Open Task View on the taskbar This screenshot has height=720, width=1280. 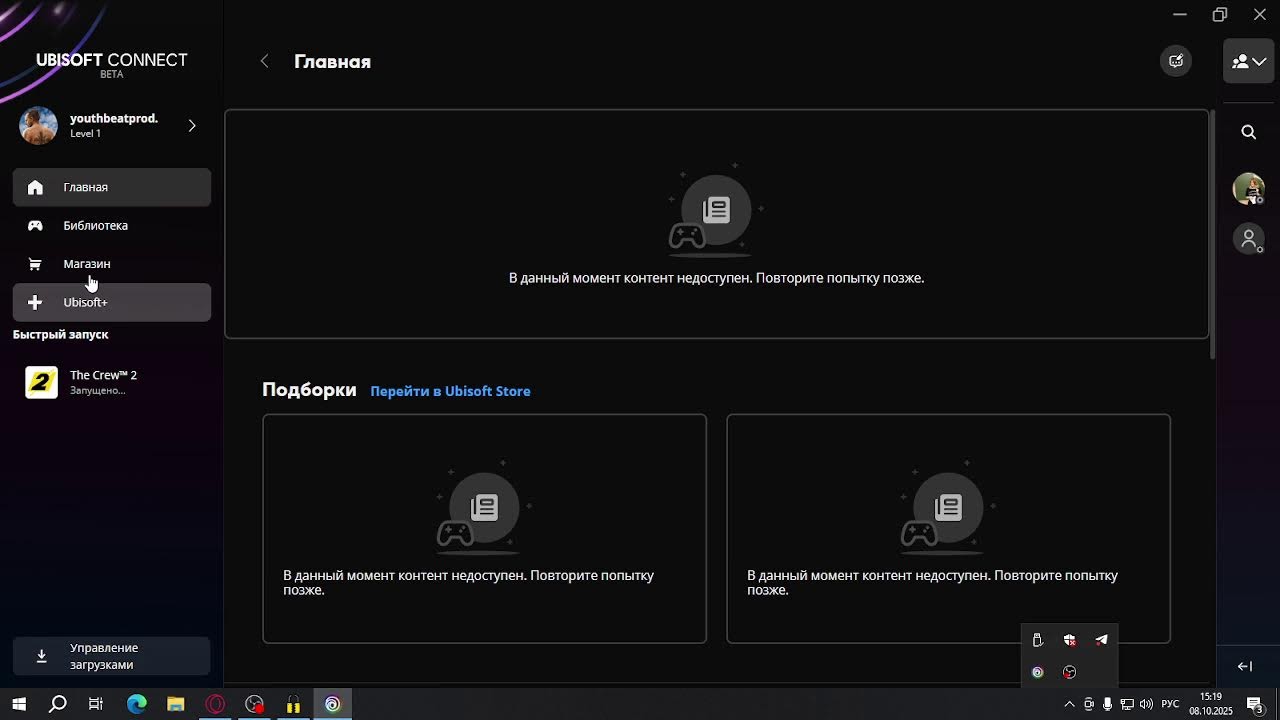[96, 704]
